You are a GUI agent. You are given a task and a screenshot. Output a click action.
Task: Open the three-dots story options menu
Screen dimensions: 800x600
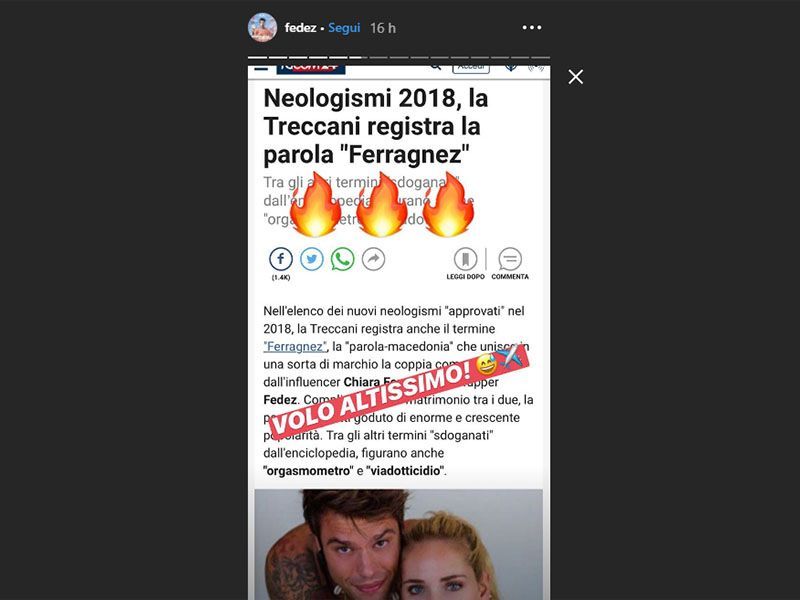coord(532,28)
